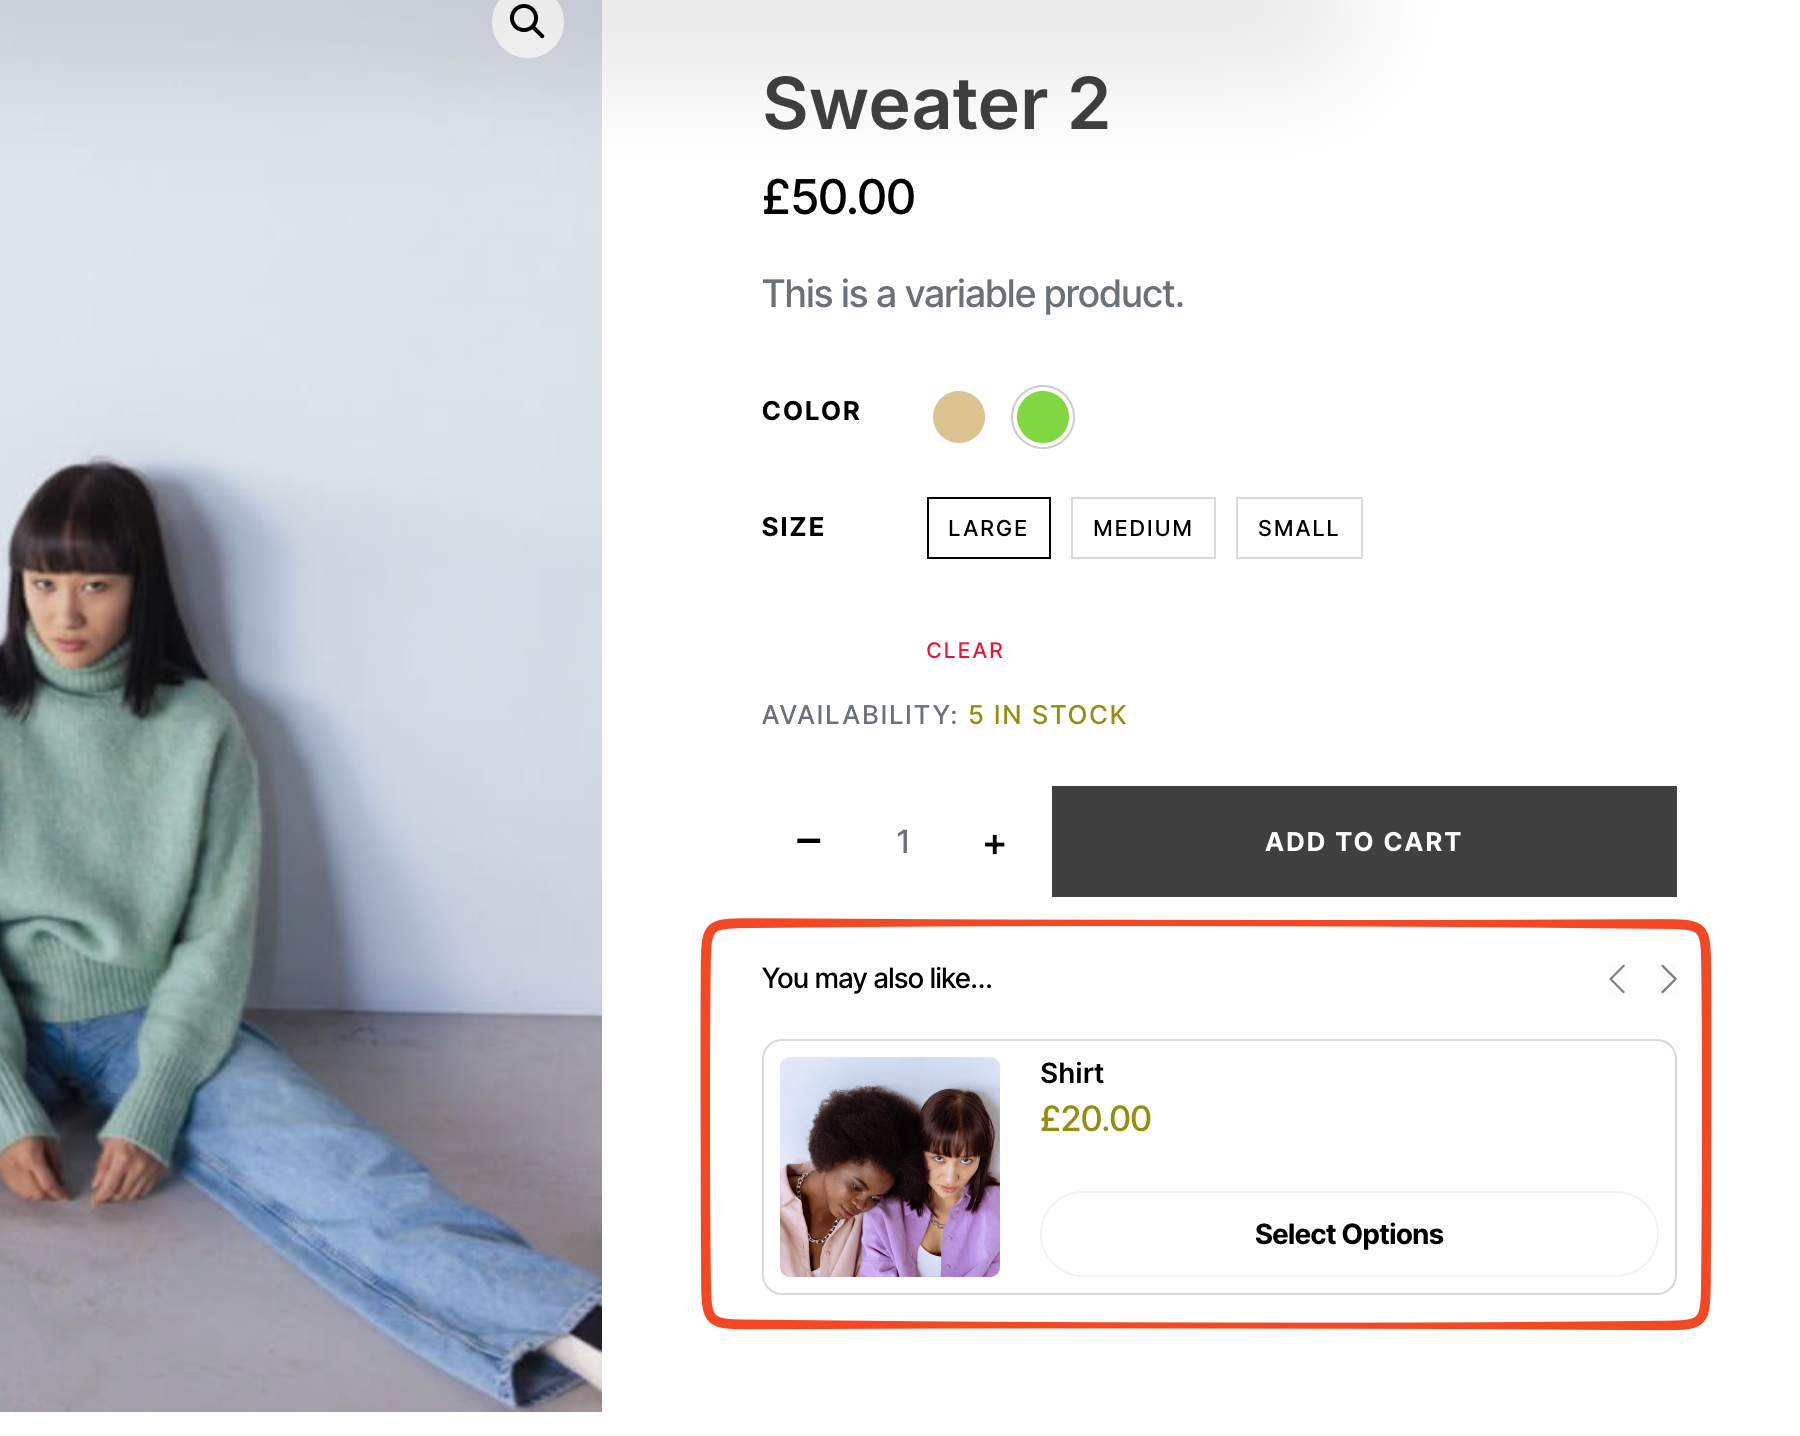Decrease quantity with the minus button
The height and width of the screenshot is (1436, 1800).
point(809,842)
